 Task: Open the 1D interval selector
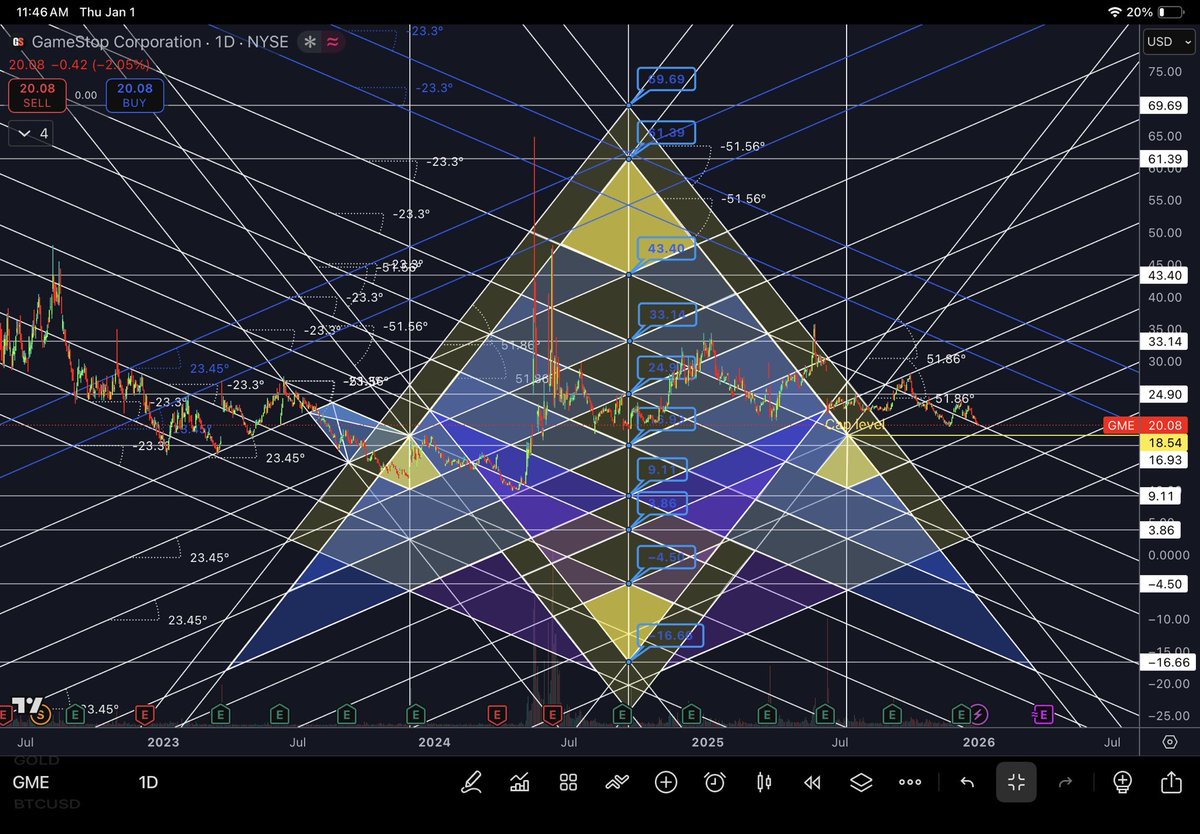click(148, 783)
